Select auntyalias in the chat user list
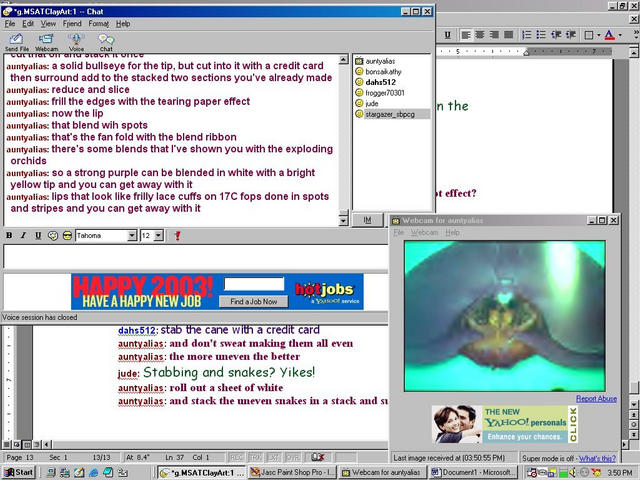This screenshot has width=640, height=480. point(380,61)
